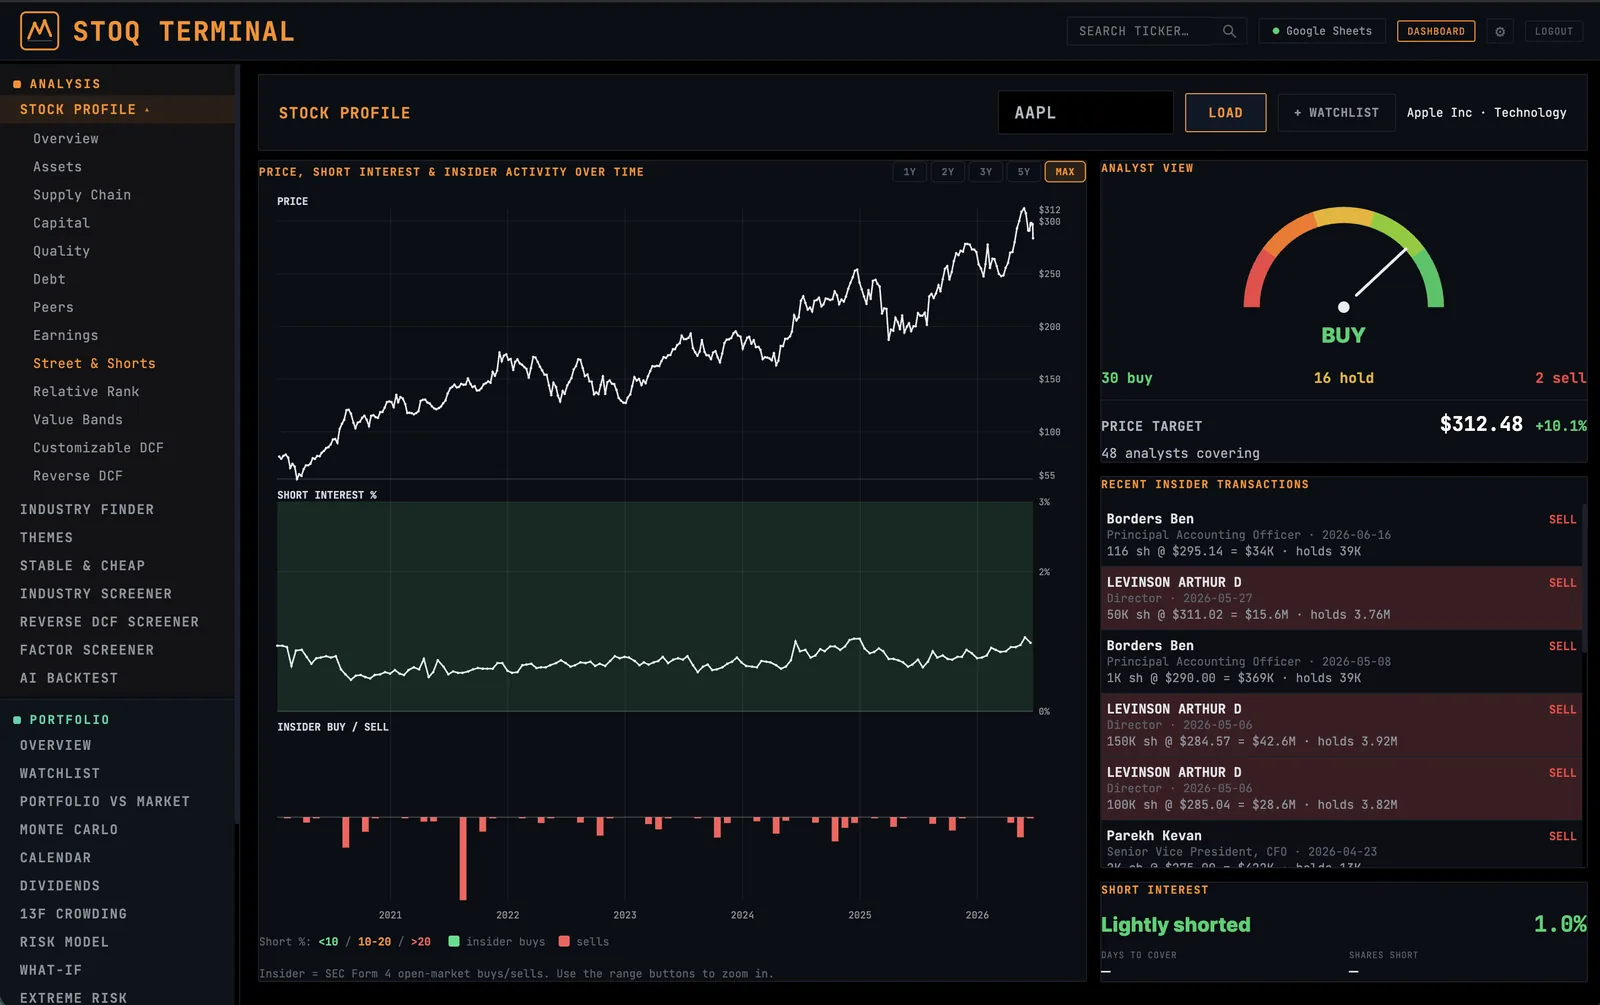Select the 5Y range toggle
The height and width of the screenshot is (1005, 1600).
point(1024,172)
